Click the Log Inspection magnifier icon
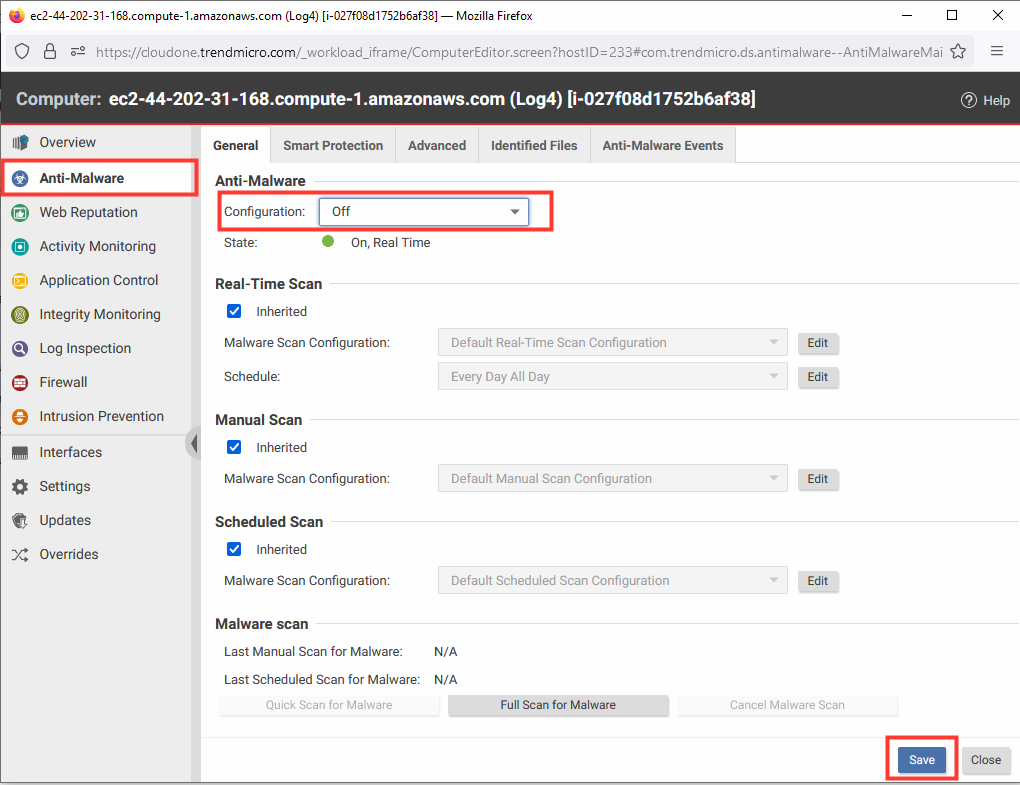The height and width of the screenshot is (785, 1020). (x=20, y=349)
